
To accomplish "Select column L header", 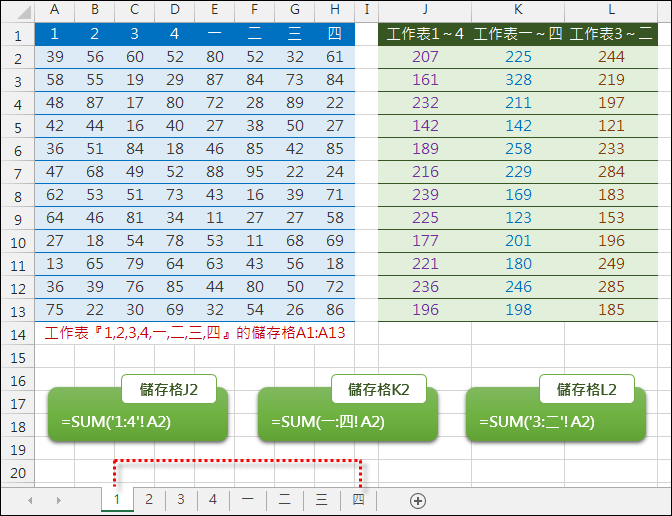I will [x=611, y=10].
